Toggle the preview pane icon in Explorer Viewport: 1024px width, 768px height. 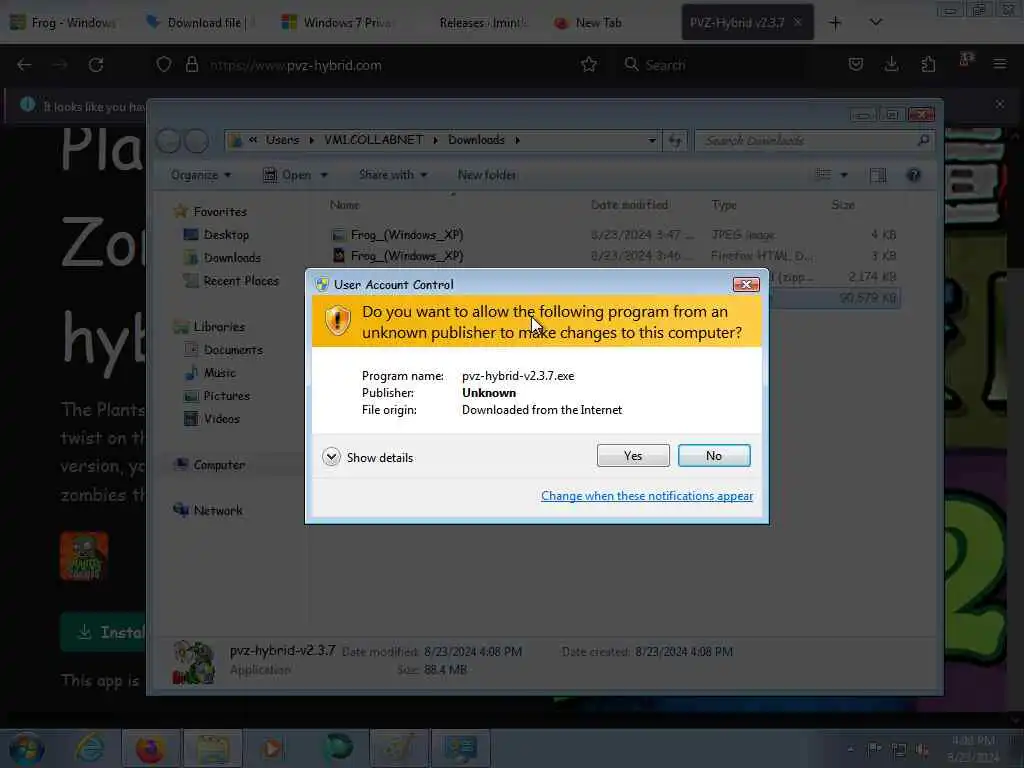[x=878, y=175]
